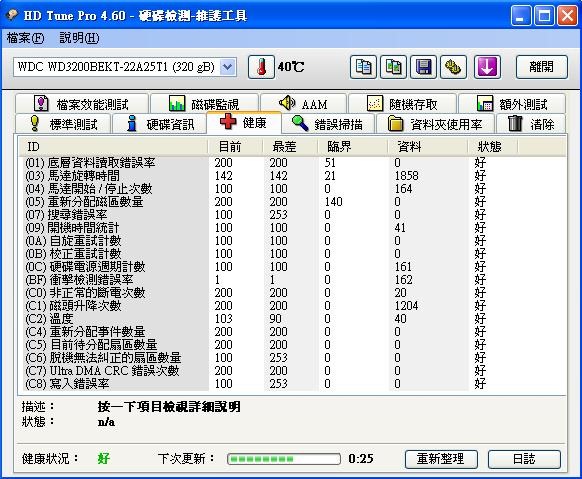Open the 說明(H) menu

79,38
